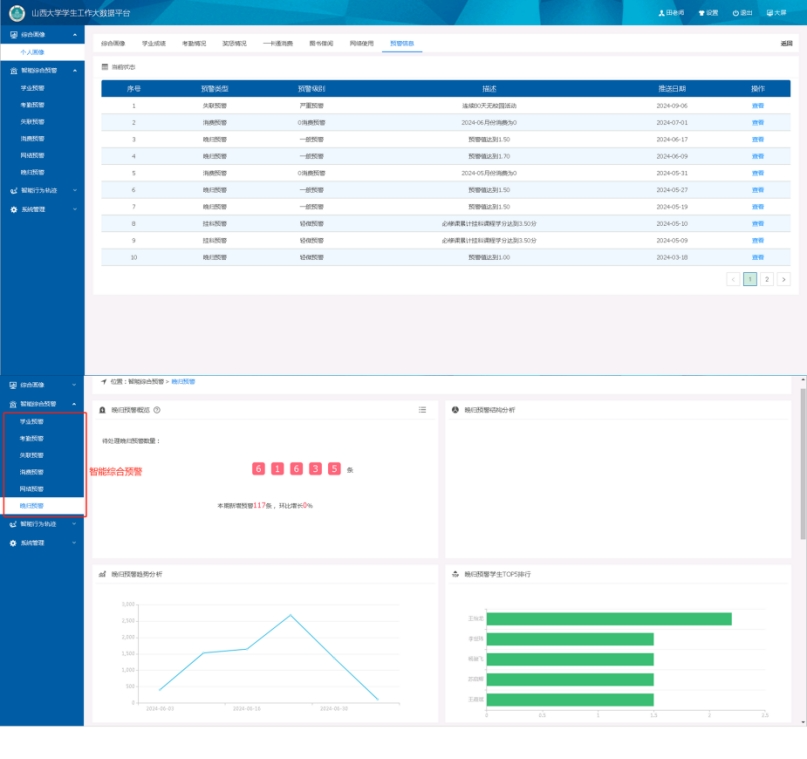Open the 大屏 big-screen view icon
Image resolution: width=807 pixels, height=759 pixels.
[x=770, y=13]
